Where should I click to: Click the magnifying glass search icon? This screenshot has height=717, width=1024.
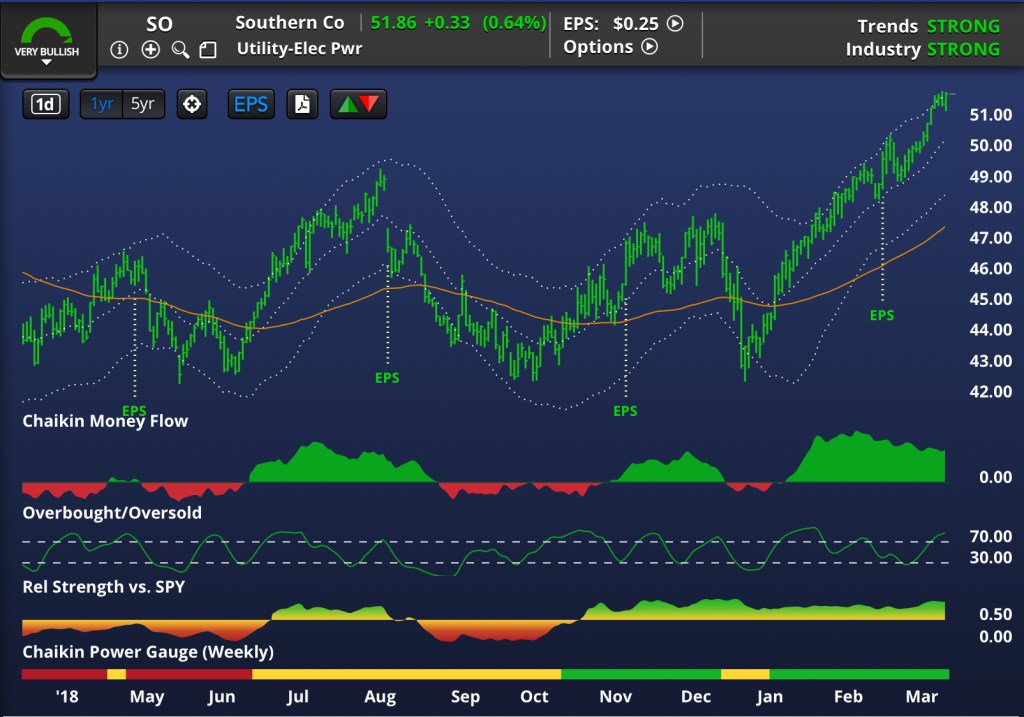tap(180, 49)
